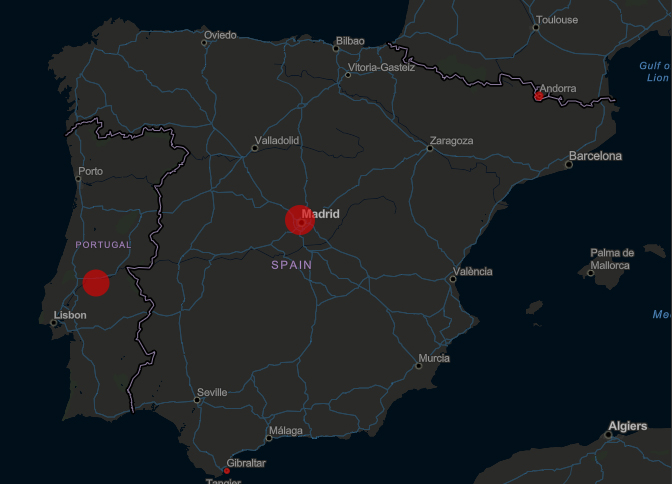This screenshot has height=484, width=672.
Task: Select the Murcia city label
Action: coord(434,358)
